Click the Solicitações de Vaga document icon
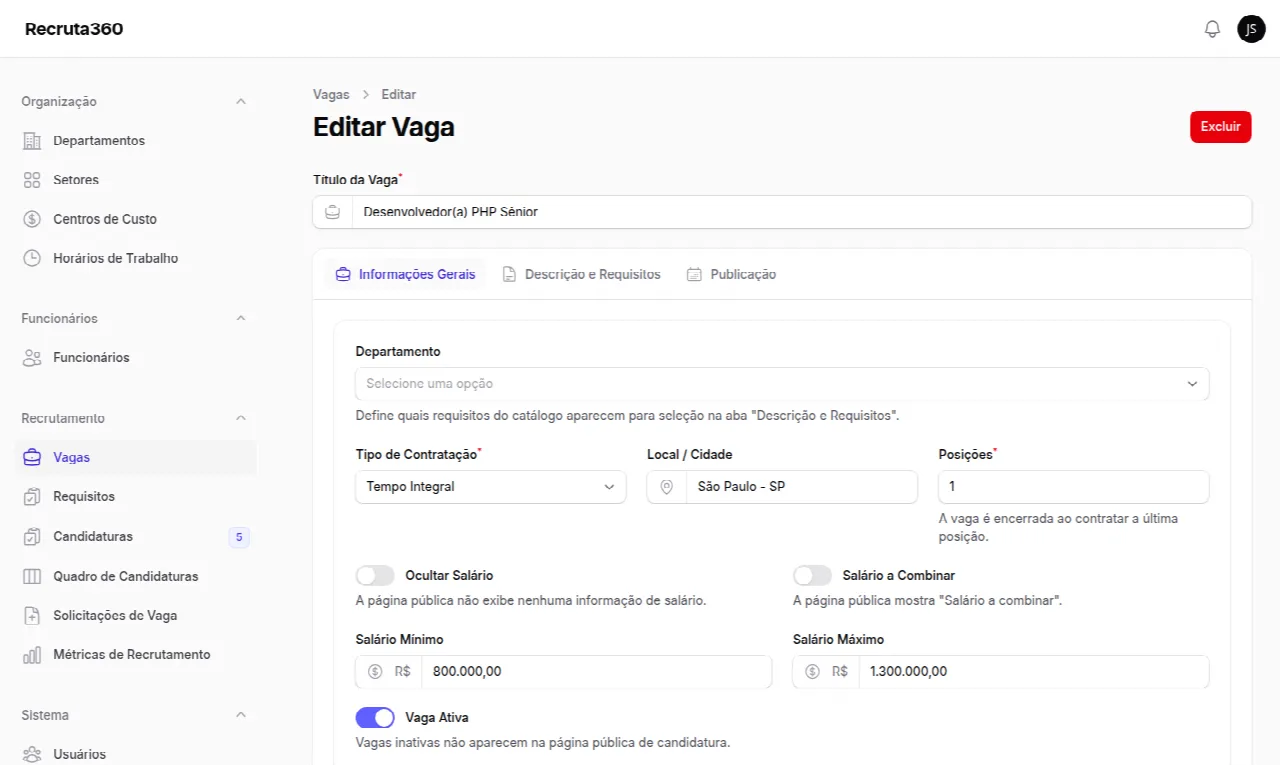 coord(32,616)
